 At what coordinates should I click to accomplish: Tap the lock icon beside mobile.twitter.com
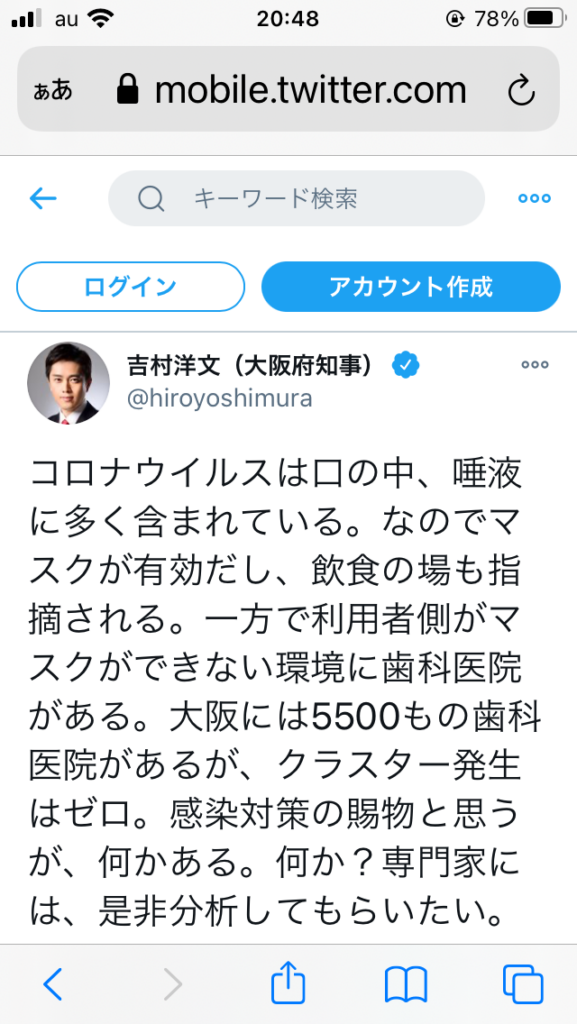tap(127, 90)
